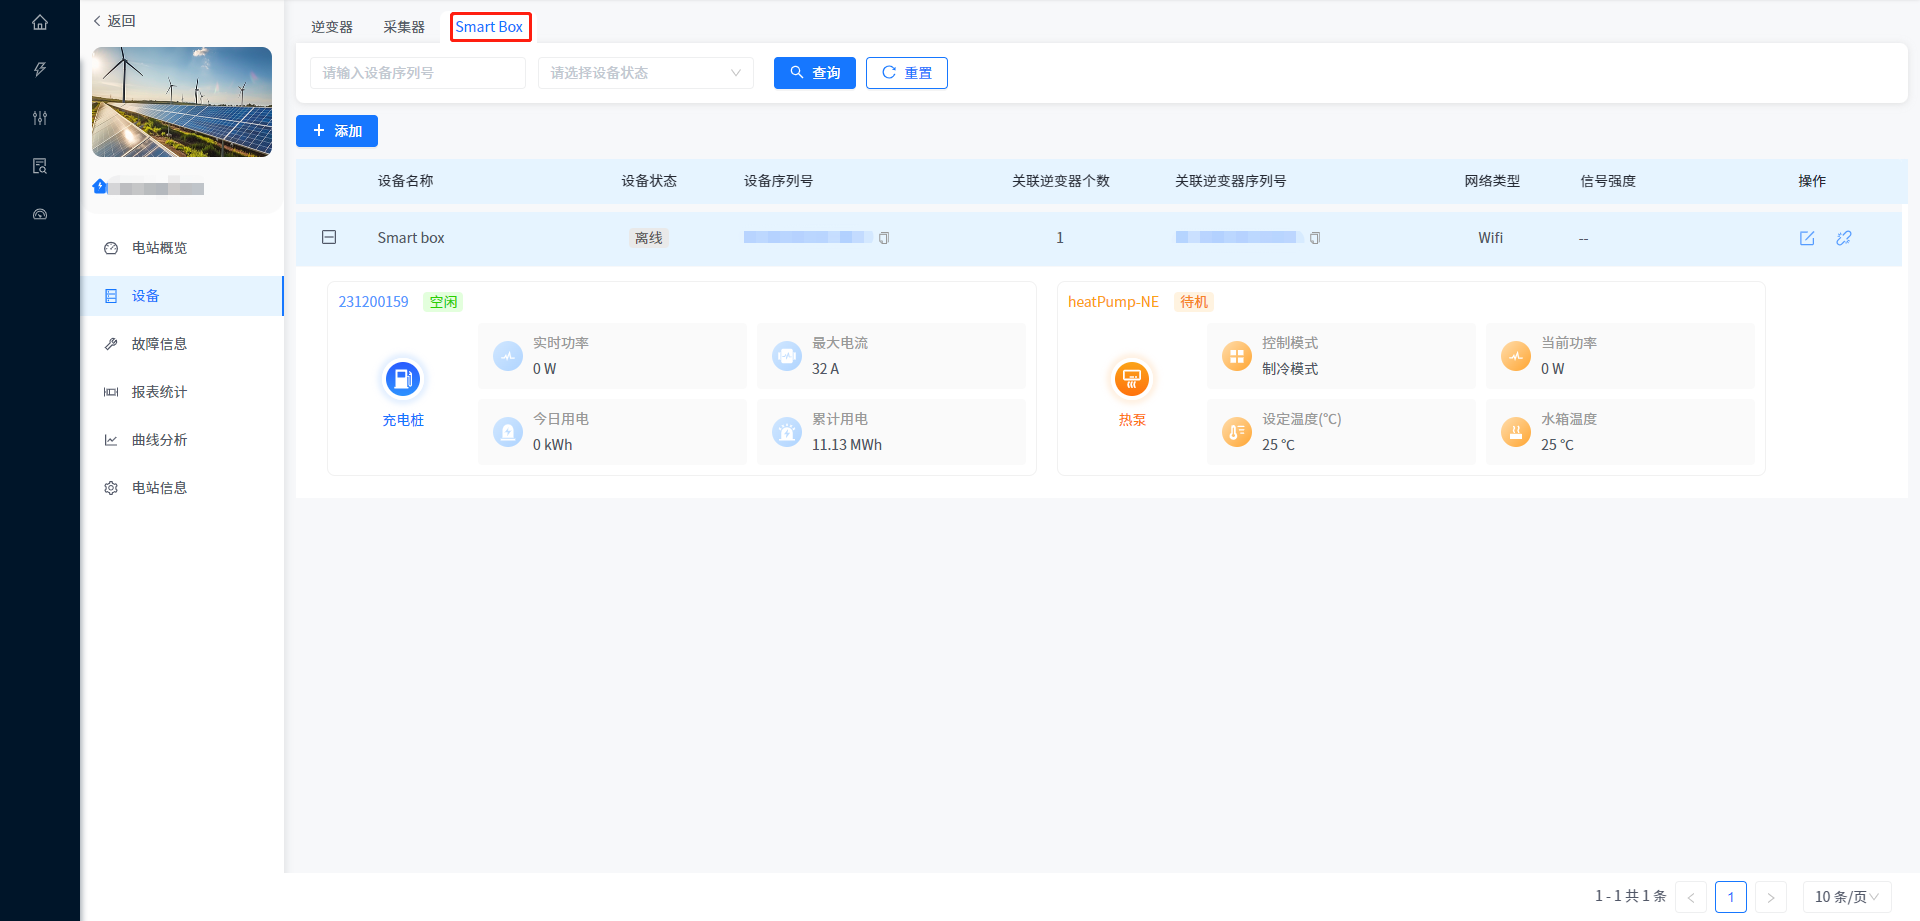Open the 10 per page dropdown
This screenshot has height=921, width=1920.
click(1846, 897)
